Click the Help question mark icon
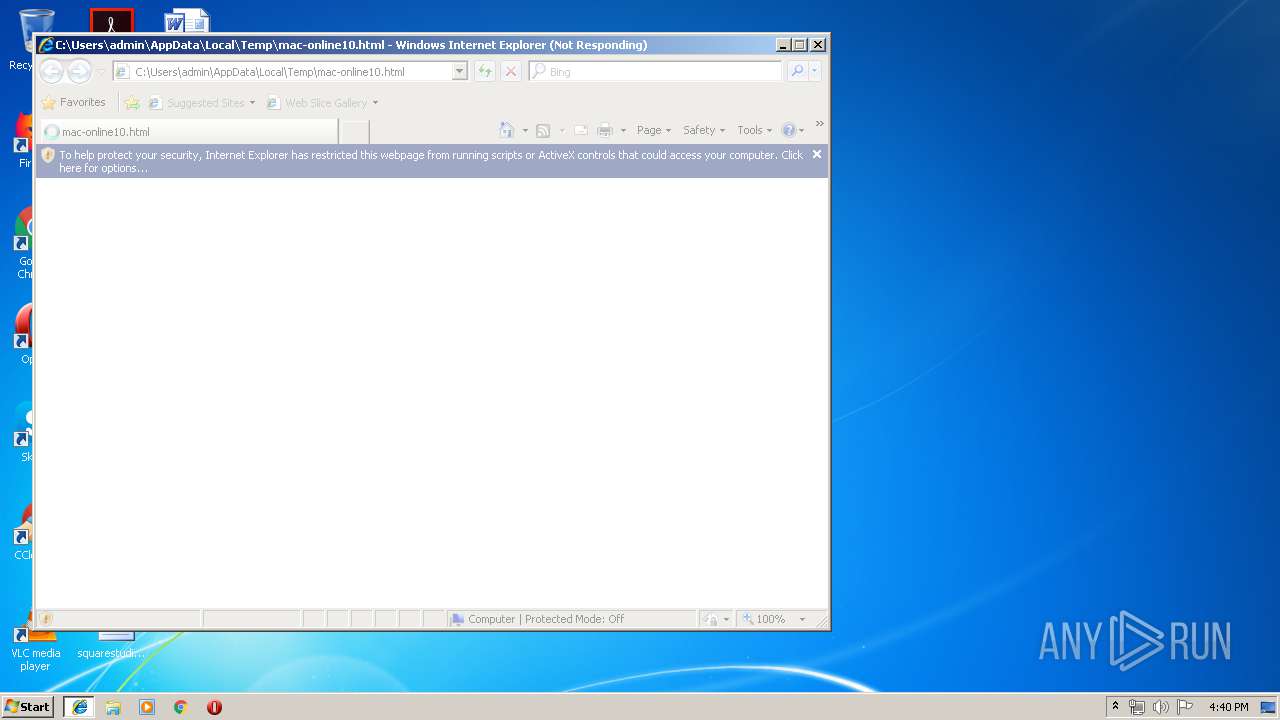The width and height of the screenshot is (1280, 720). click(788, 131)
